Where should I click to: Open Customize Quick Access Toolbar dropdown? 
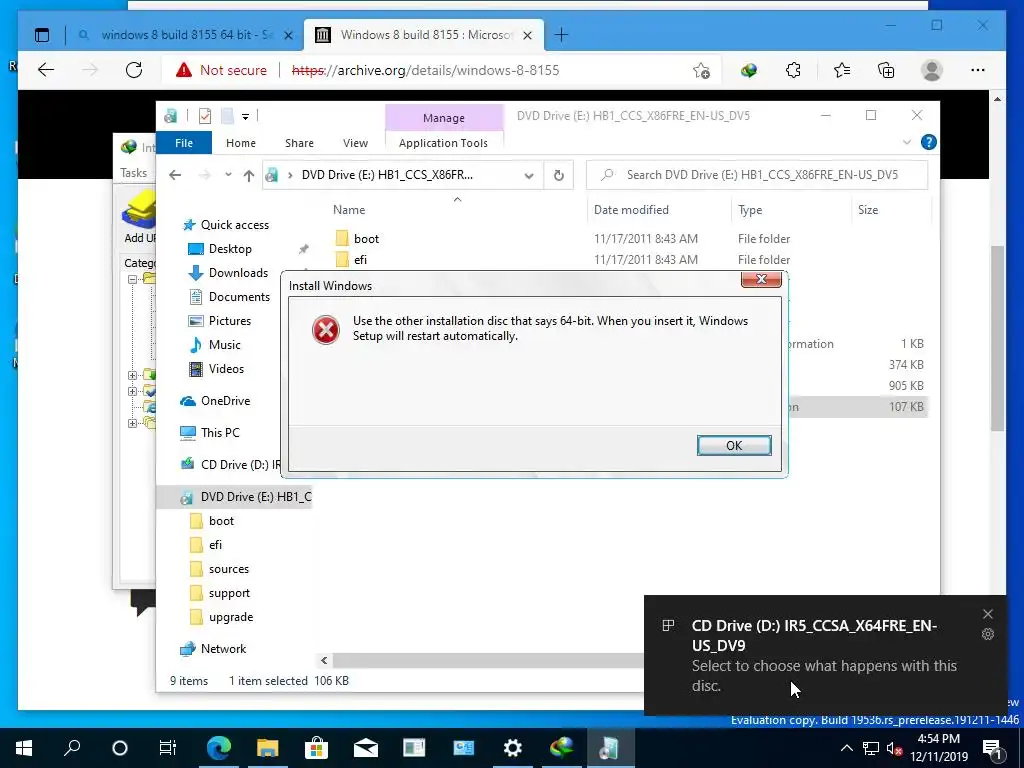246,117
